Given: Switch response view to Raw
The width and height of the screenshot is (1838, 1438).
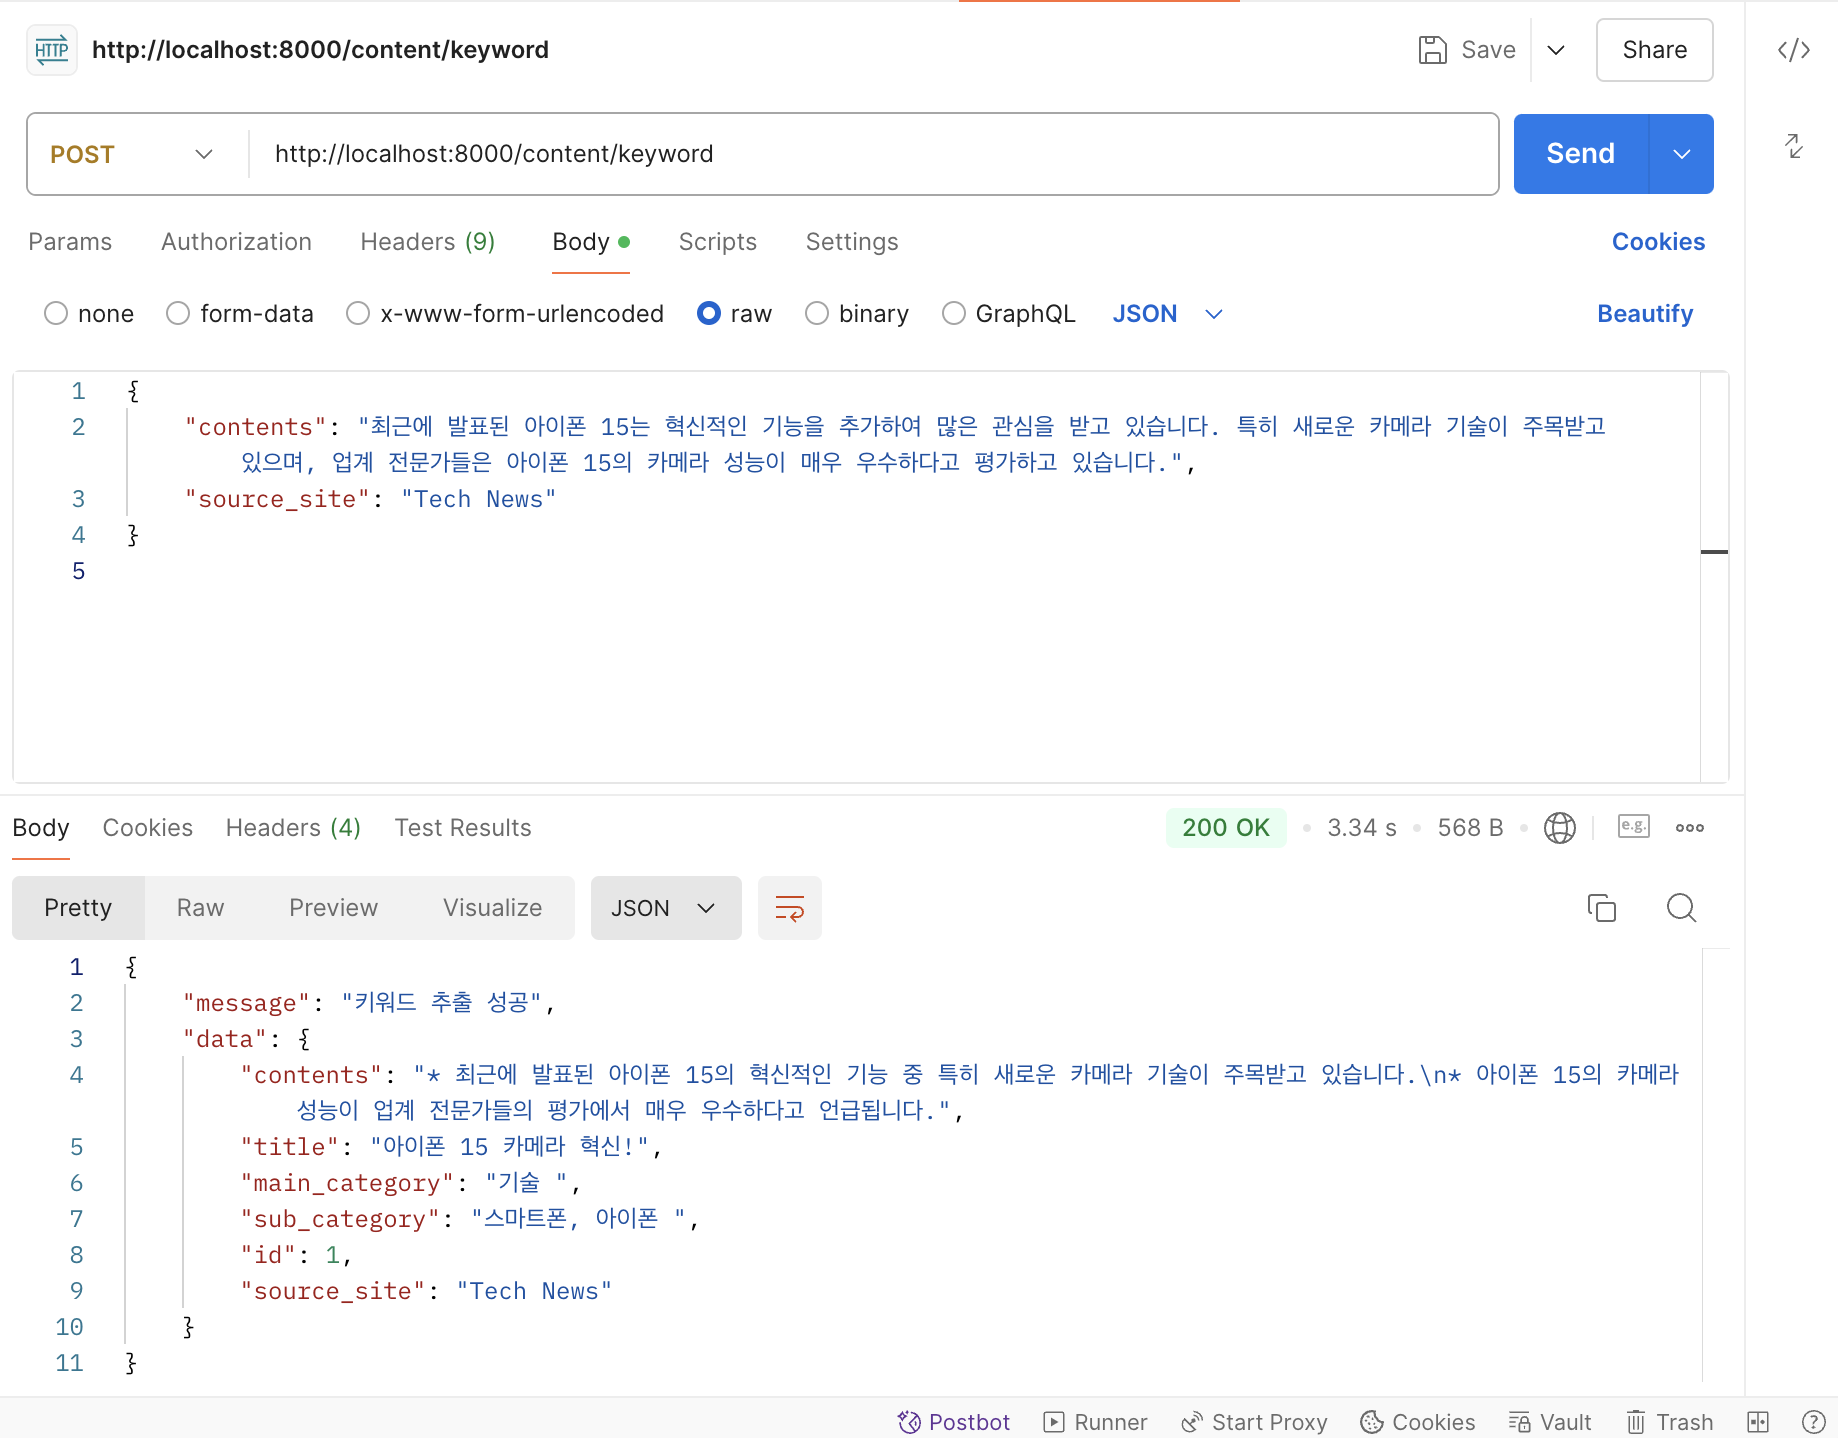Looking at the screenshot, I should (x=200, y=908).
